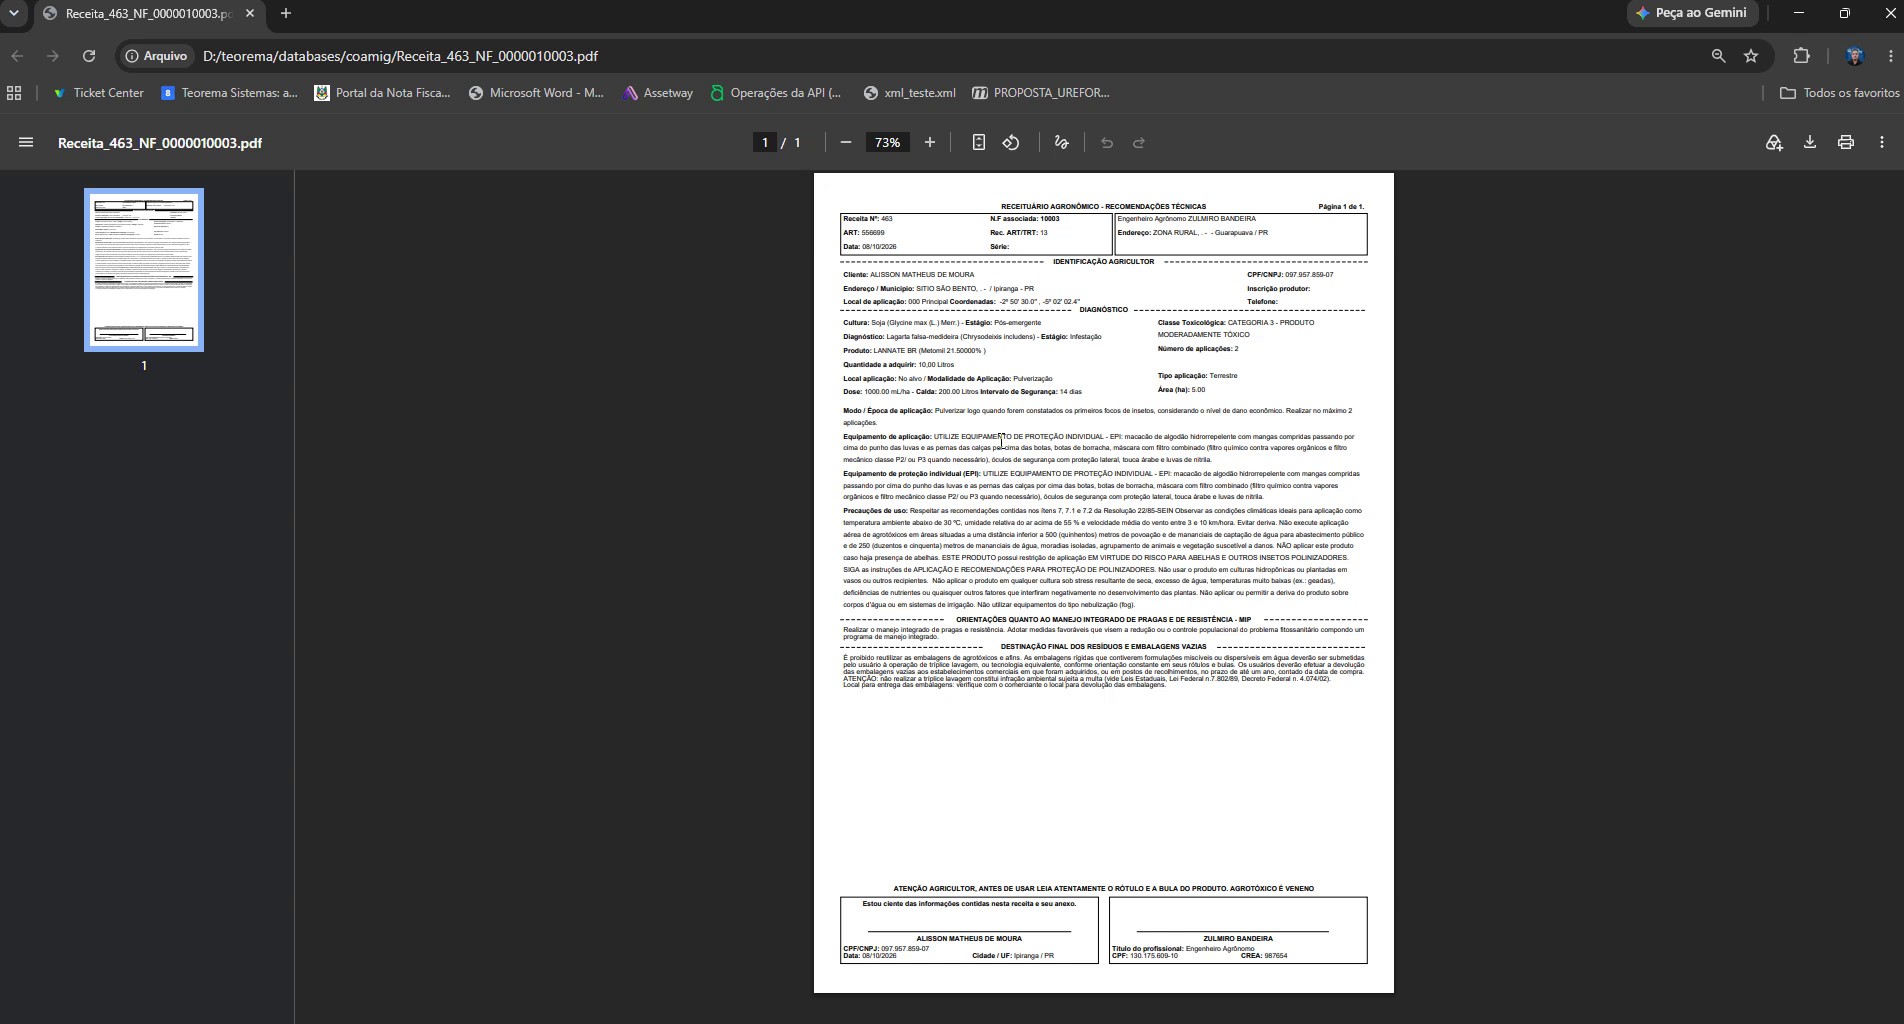Click the PDF file name title in the viewer toolbar
The width and height of the screenshot is (1904, 1024).
(160, 143)
